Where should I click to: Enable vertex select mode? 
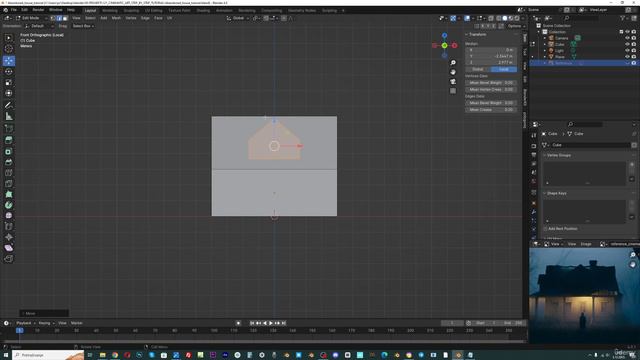click(53, 18)
